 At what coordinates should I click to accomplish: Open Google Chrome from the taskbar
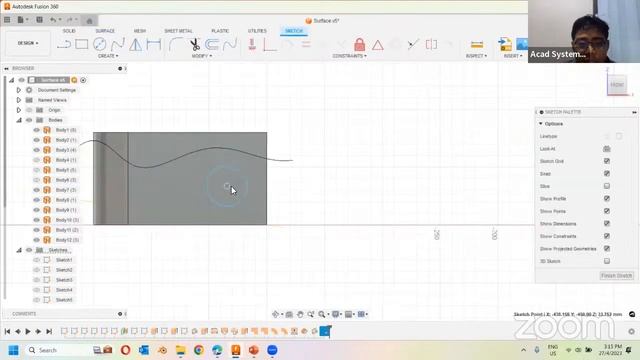(x=199, y=350)
